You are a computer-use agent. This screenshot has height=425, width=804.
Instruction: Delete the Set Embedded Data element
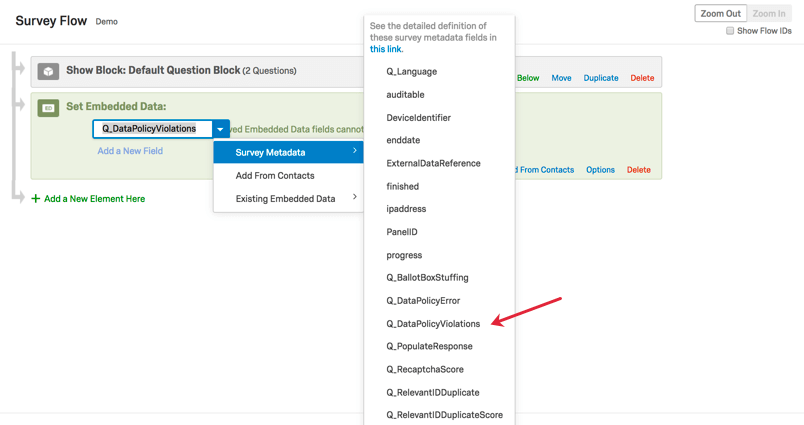[638, 170]
